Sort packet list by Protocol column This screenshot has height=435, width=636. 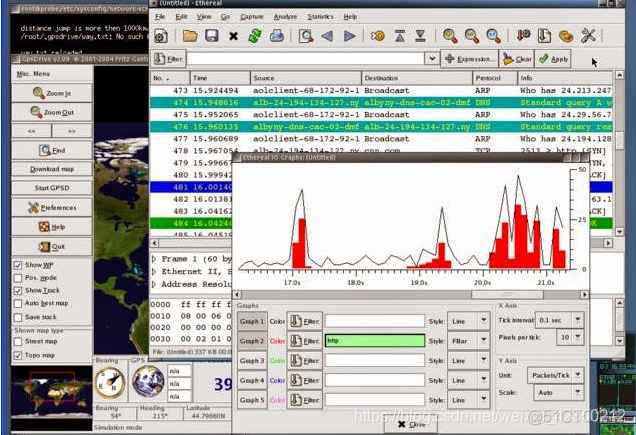[495, 78]
